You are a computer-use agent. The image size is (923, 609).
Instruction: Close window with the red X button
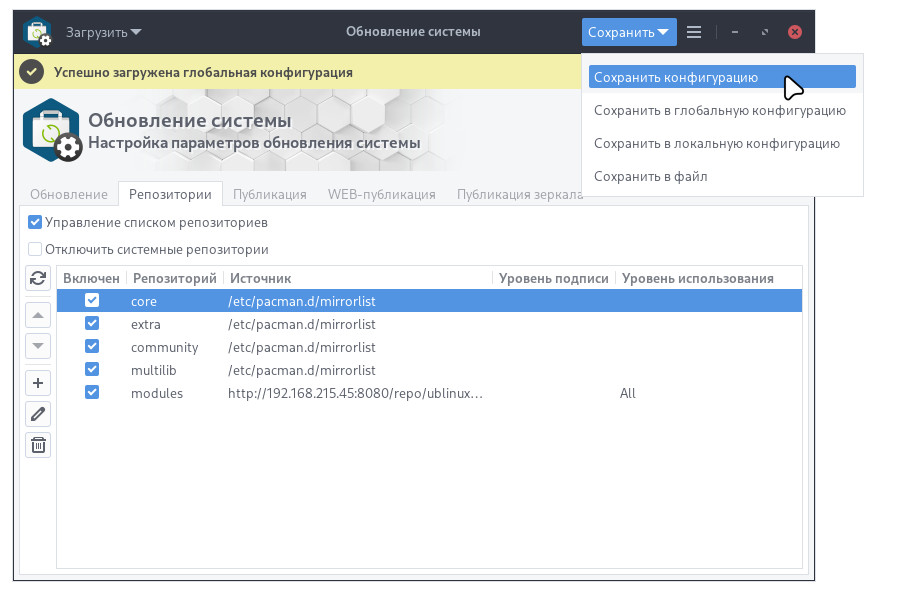[795, 32]
